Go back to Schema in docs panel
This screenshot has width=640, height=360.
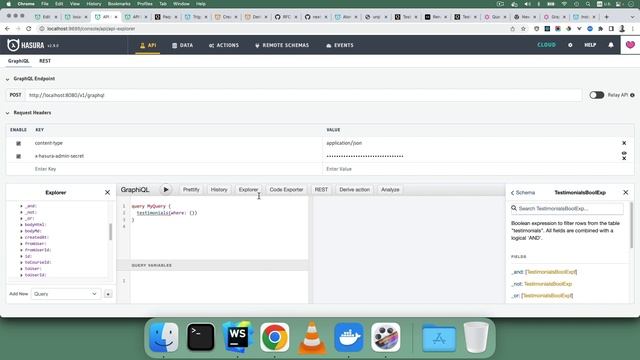[x=523, y=193]
